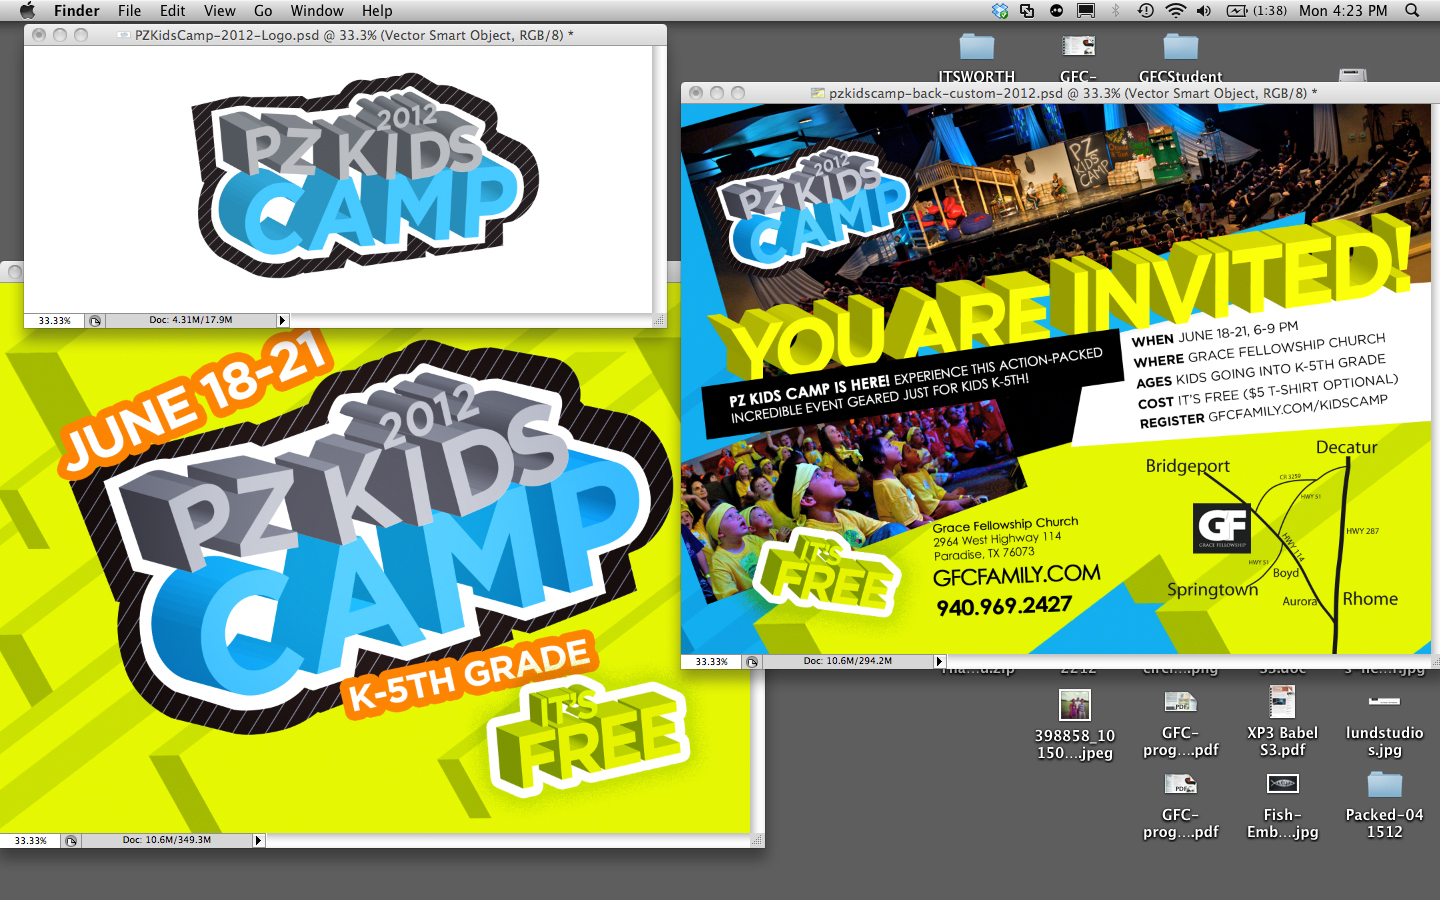Click the Time Machine menu bar icon
1440x900 pixels.
click(1146, 11)
